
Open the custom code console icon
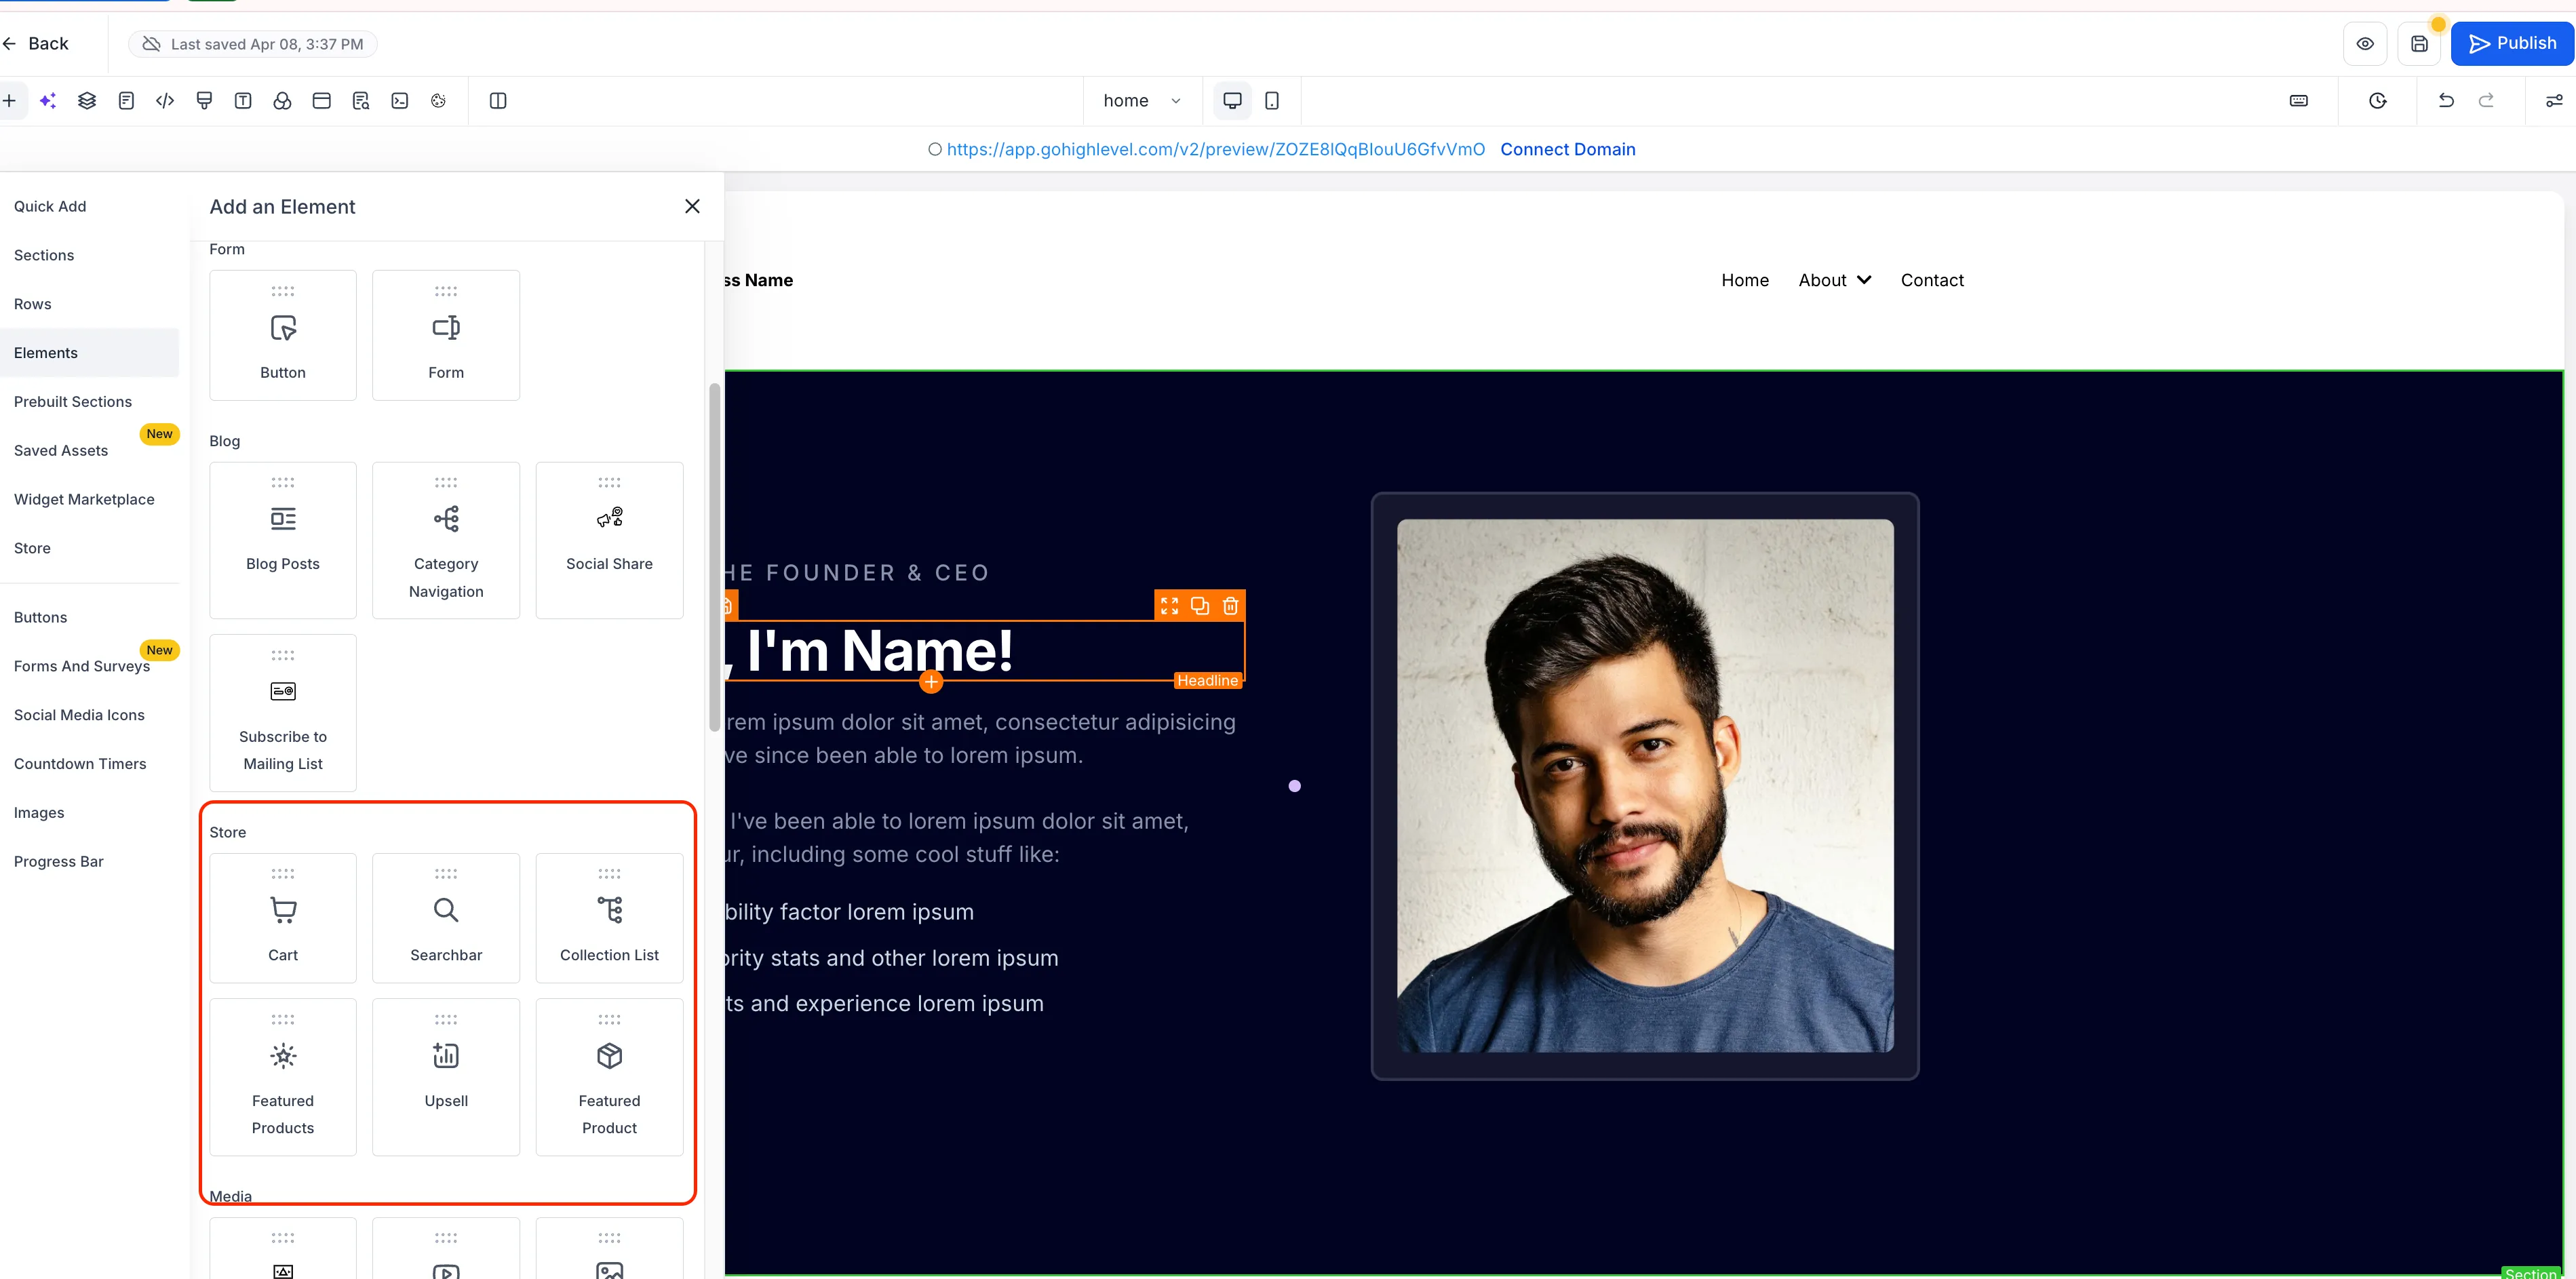400,100
